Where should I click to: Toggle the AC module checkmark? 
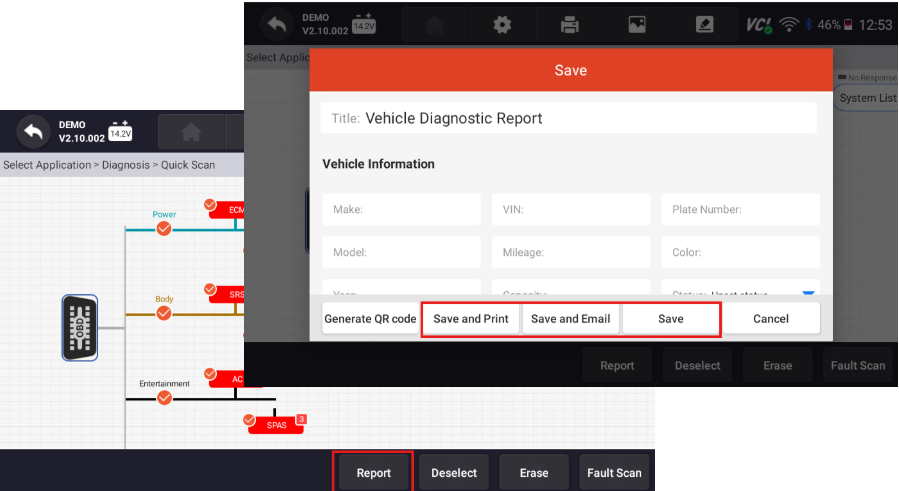(210, 374)
